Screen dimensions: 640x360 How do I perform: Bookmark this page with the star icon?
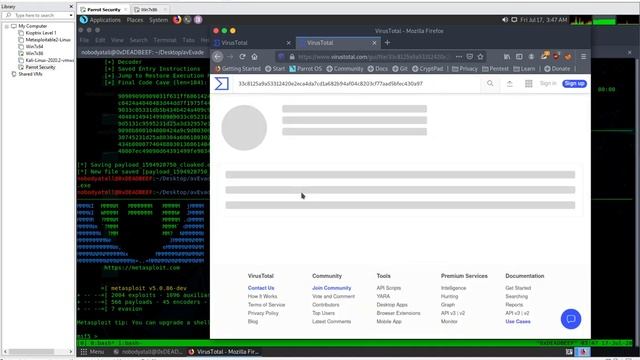tap(480, 57)
